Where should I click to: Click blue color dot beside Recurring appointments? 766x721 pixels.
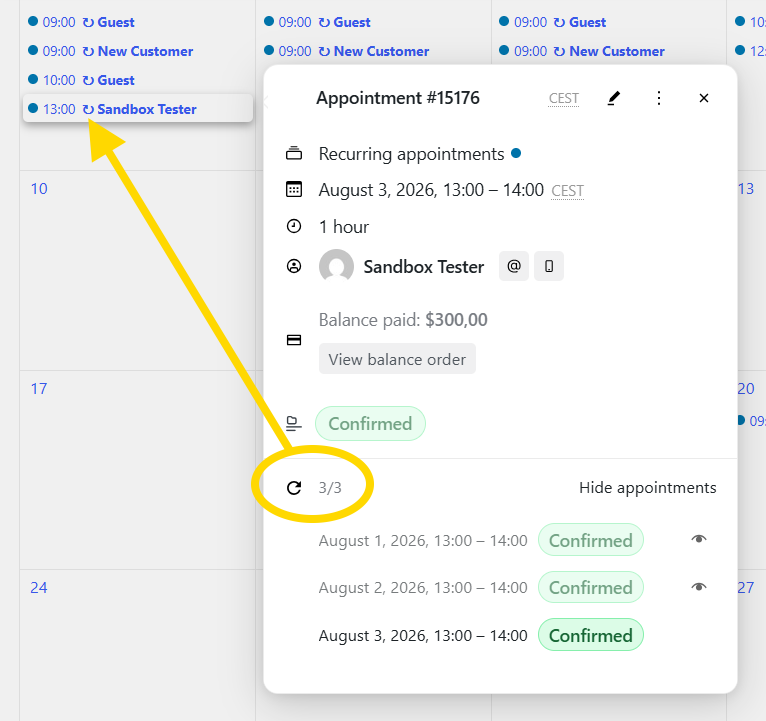point(516,153)
